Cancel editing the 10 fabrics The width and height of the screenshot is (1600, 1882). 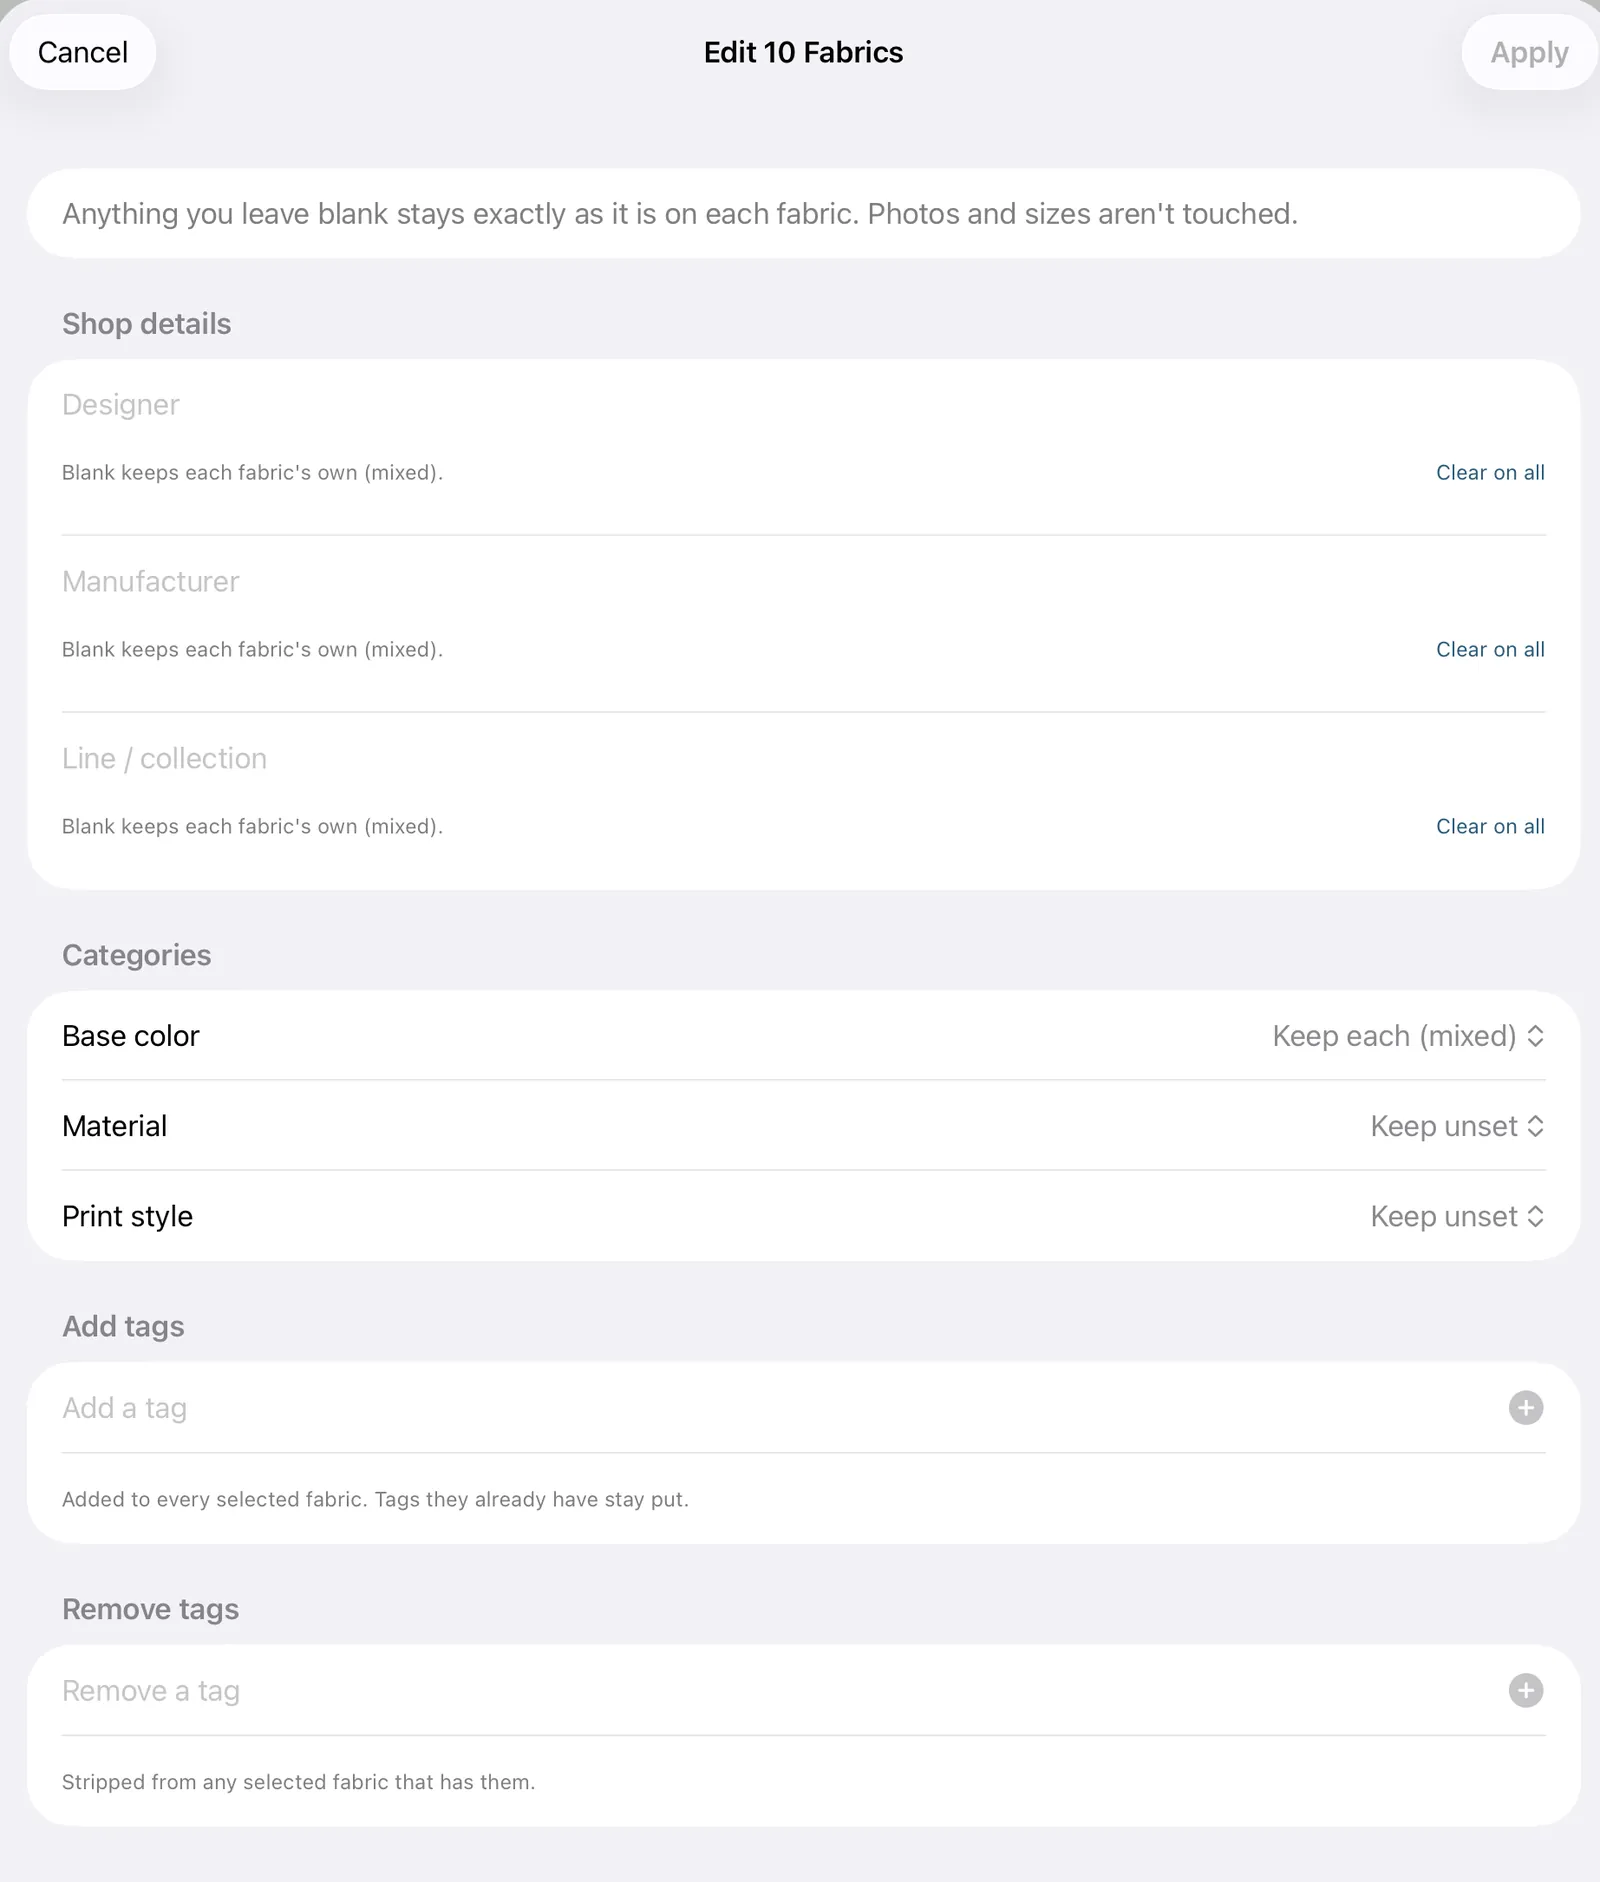(x=83, y=52)
